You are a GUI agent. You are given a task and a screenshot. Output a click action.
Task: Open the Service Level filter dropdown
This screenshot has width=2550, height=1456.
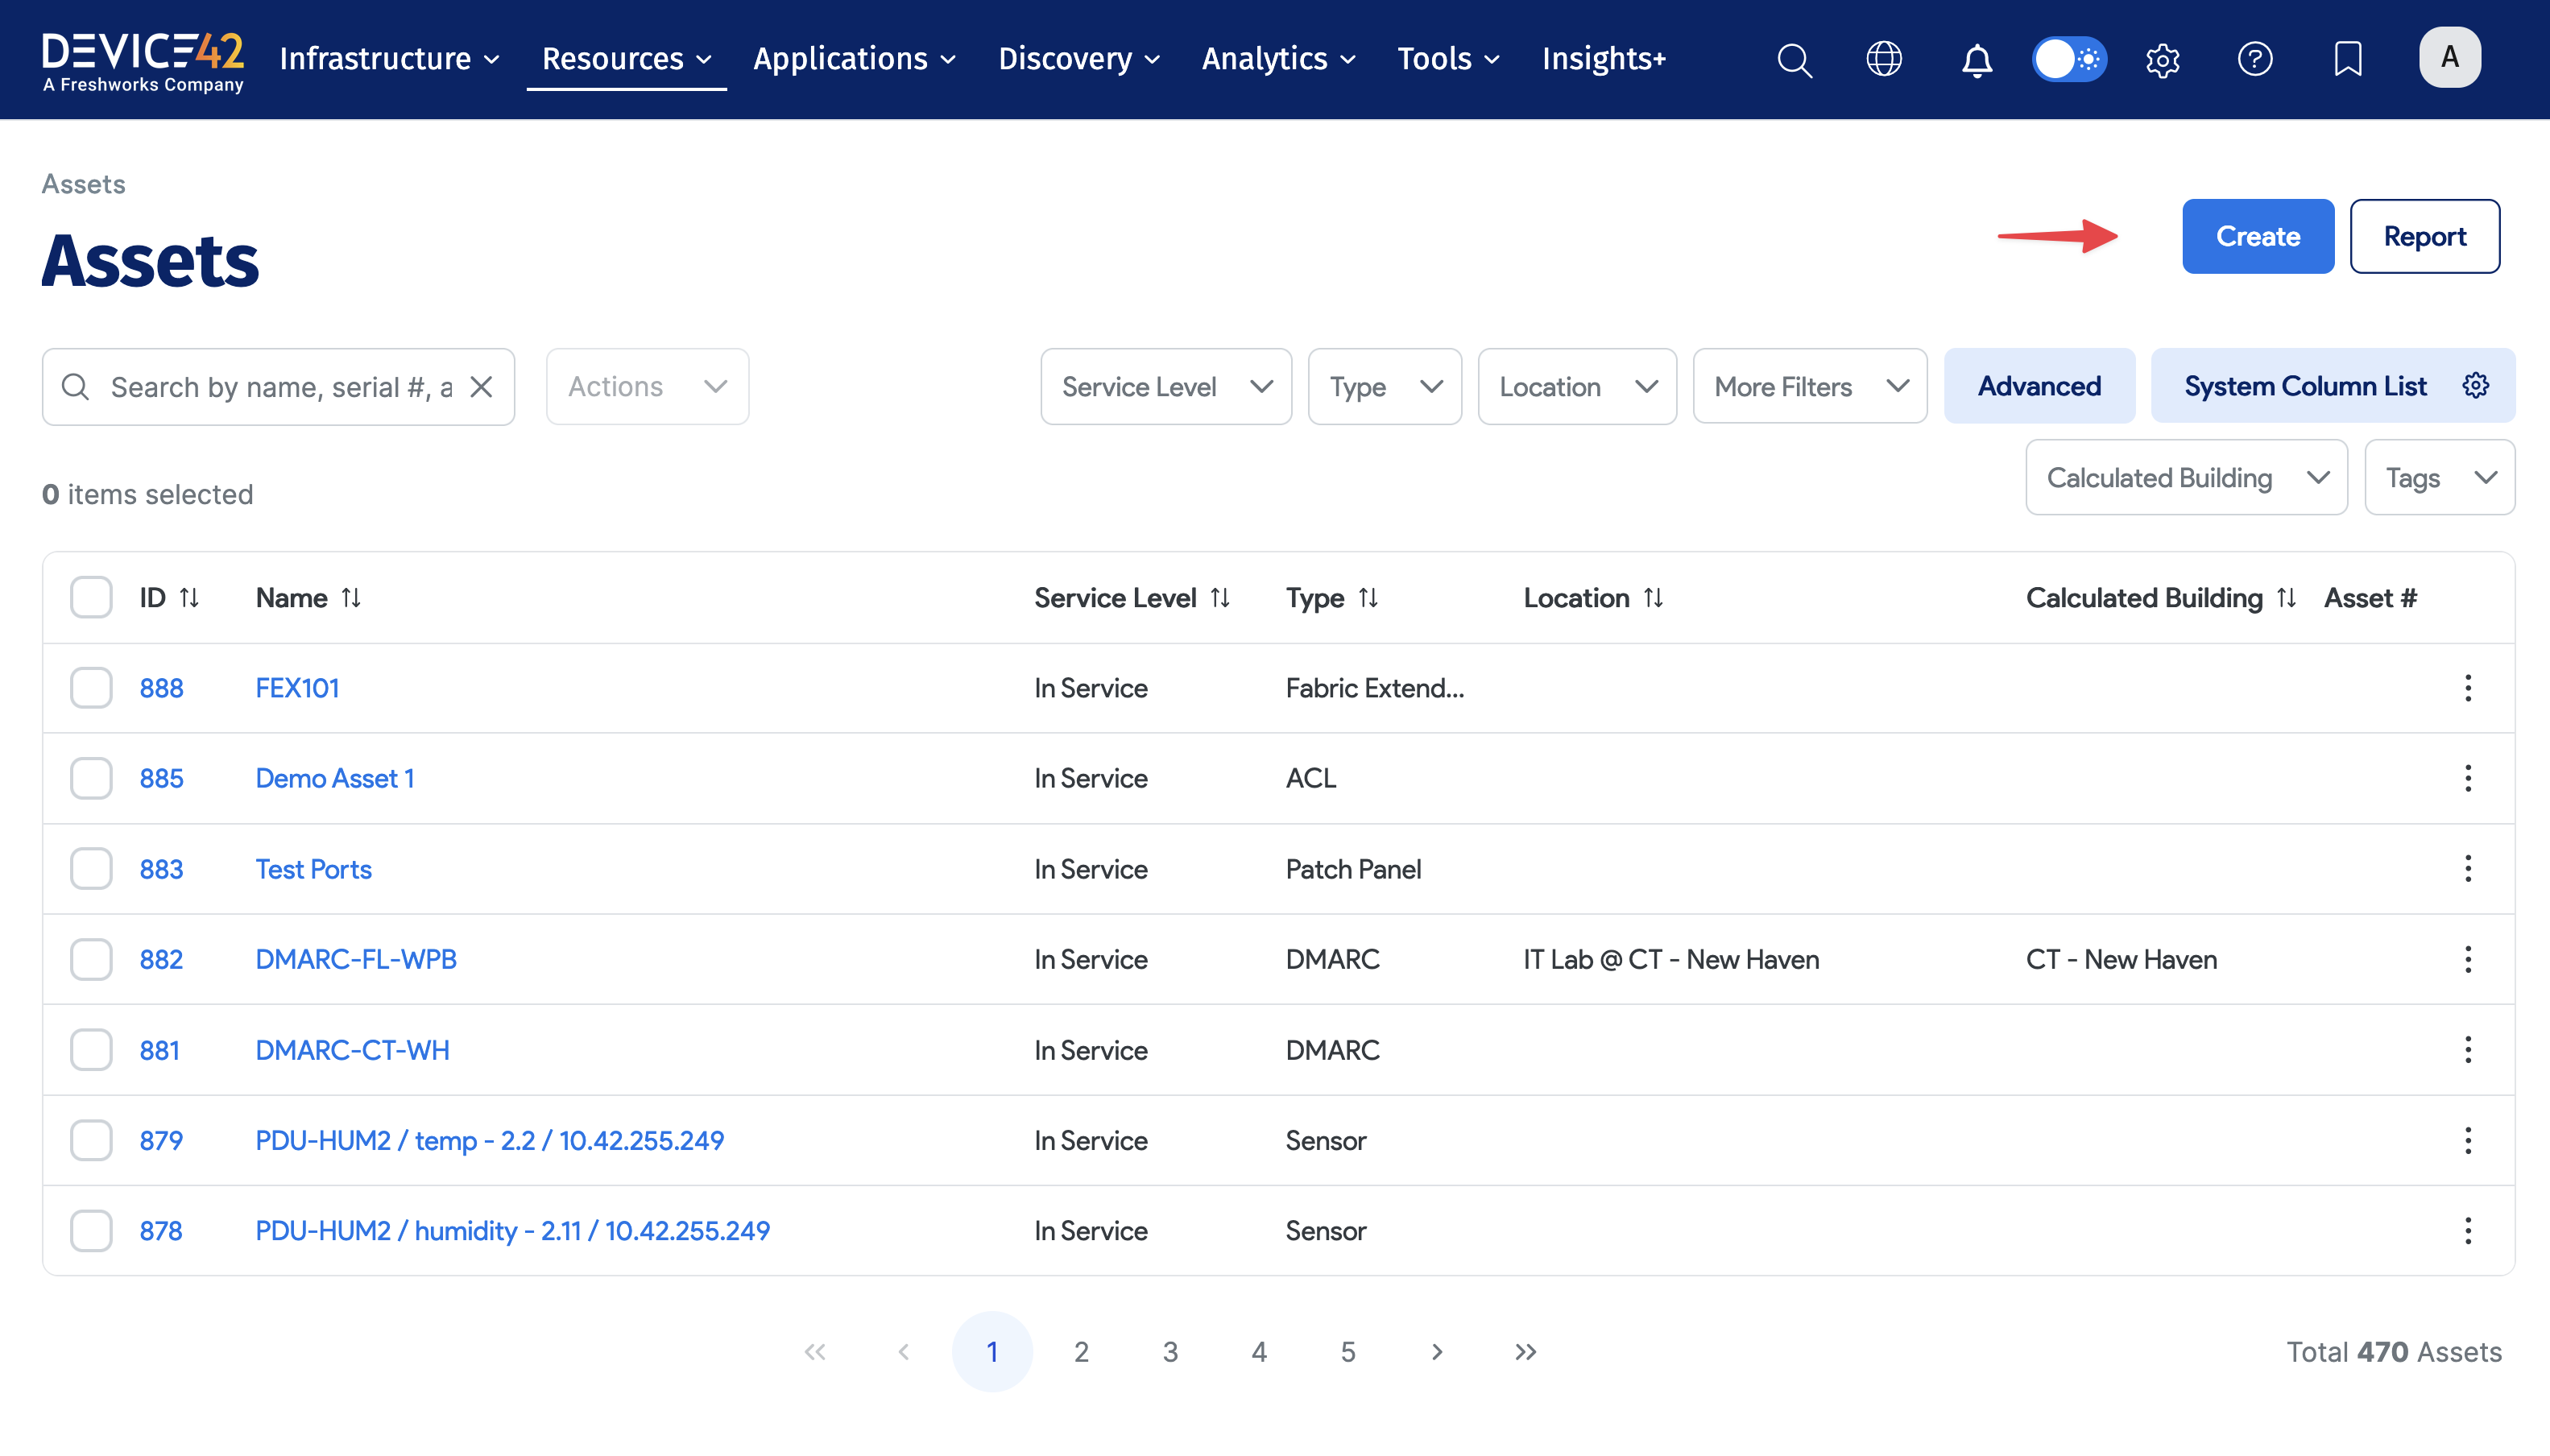click(1165, 386)
